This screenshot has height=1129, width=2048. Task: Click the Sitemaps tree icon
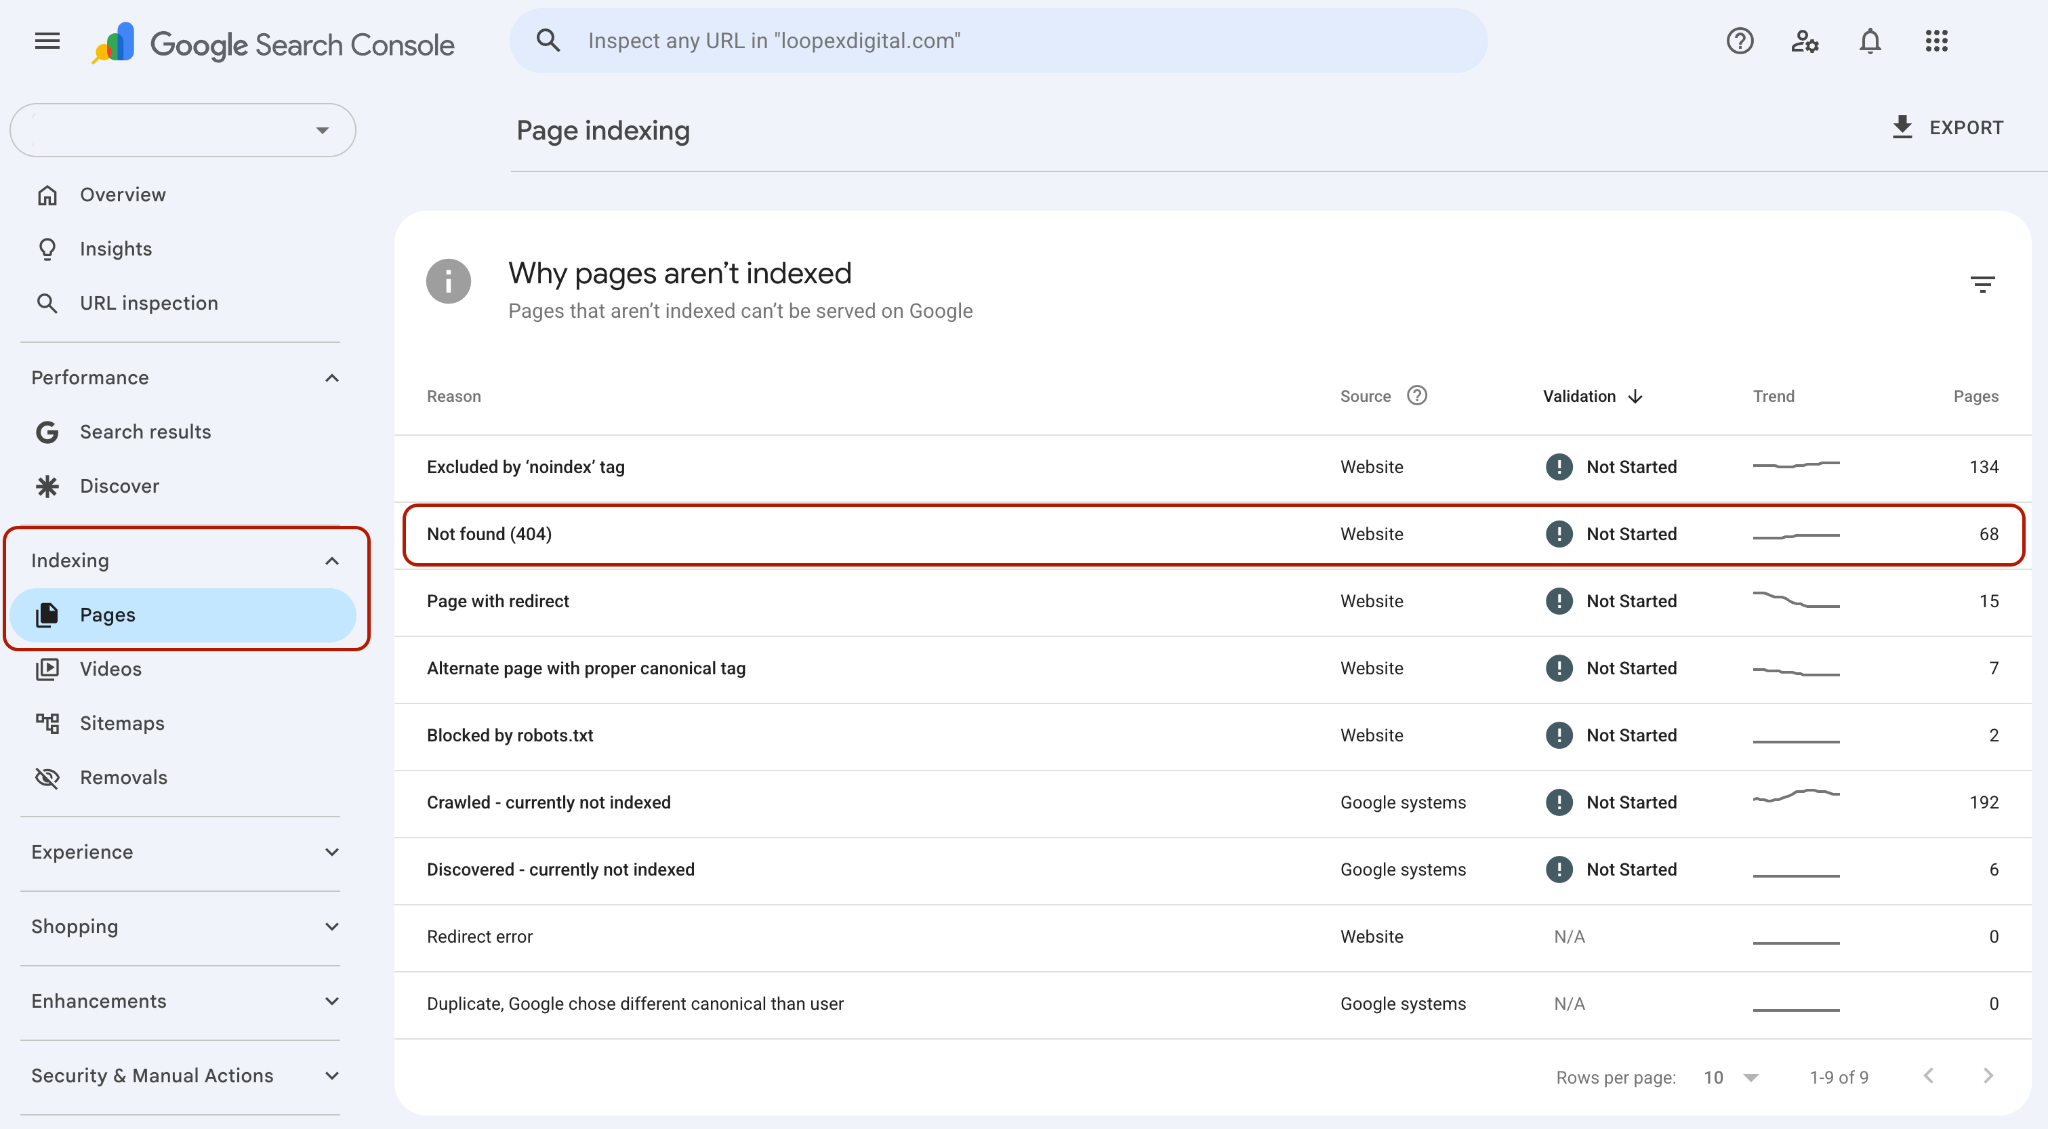[47, 723]
